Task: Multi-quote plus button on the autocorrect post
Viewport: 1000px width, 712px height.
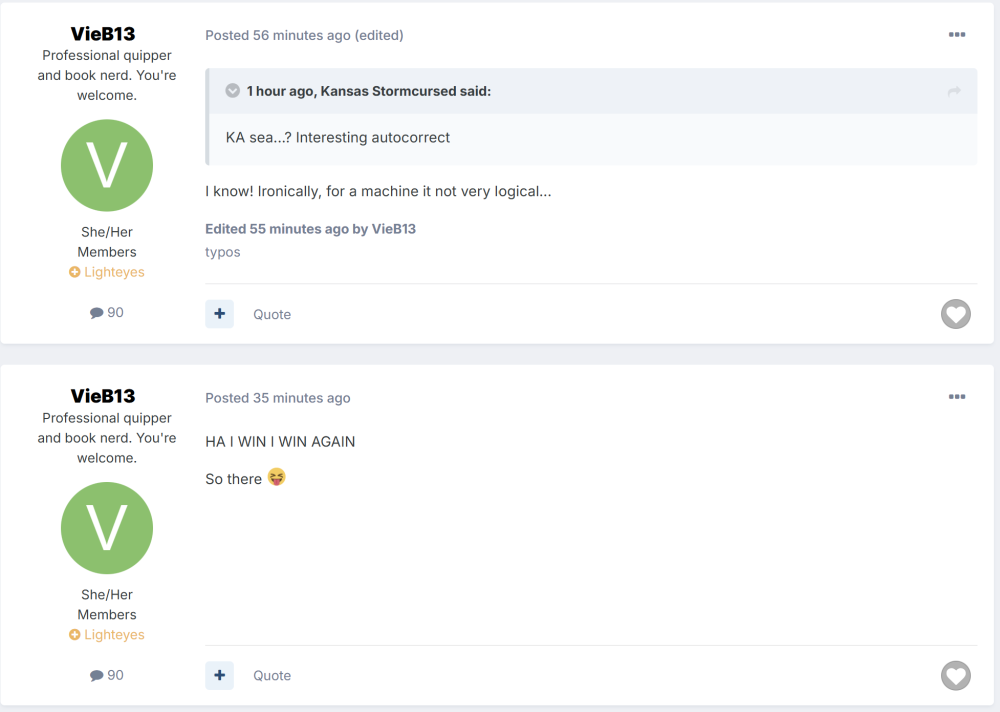Action: 219,314
